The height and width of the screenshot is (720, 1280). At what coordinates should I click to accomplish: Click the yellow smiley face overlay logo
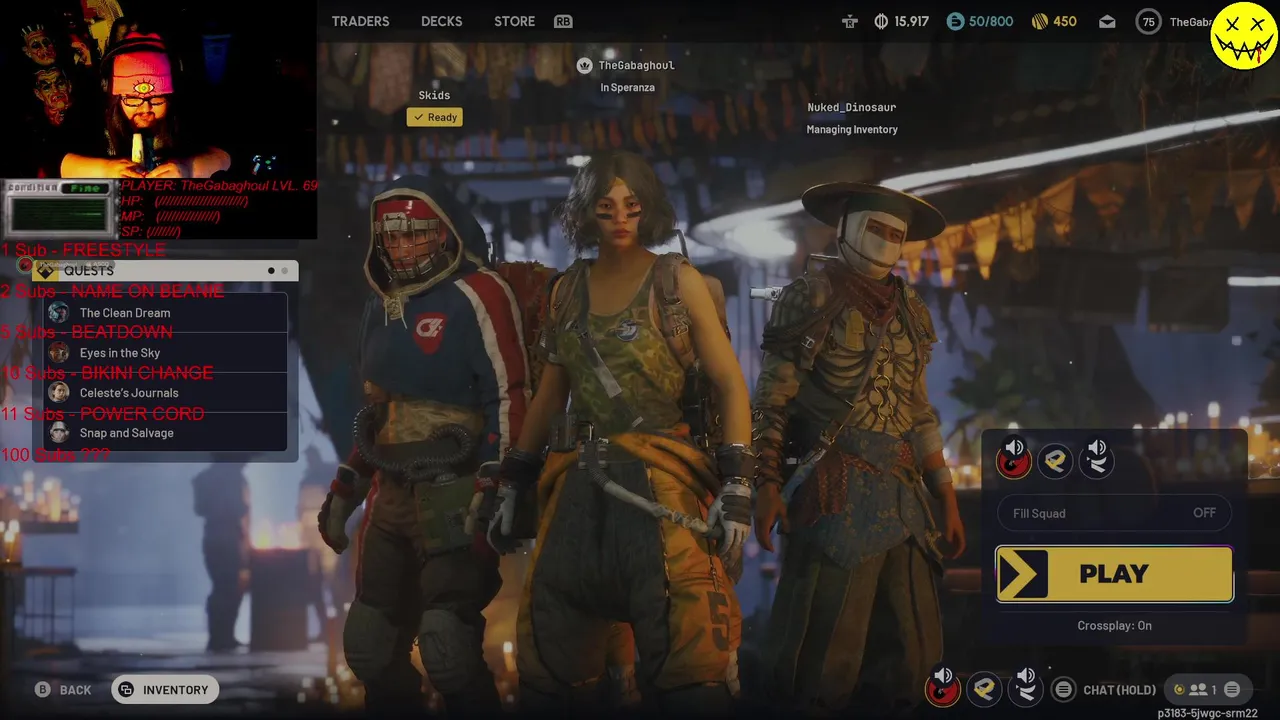tap(1243, 35)
